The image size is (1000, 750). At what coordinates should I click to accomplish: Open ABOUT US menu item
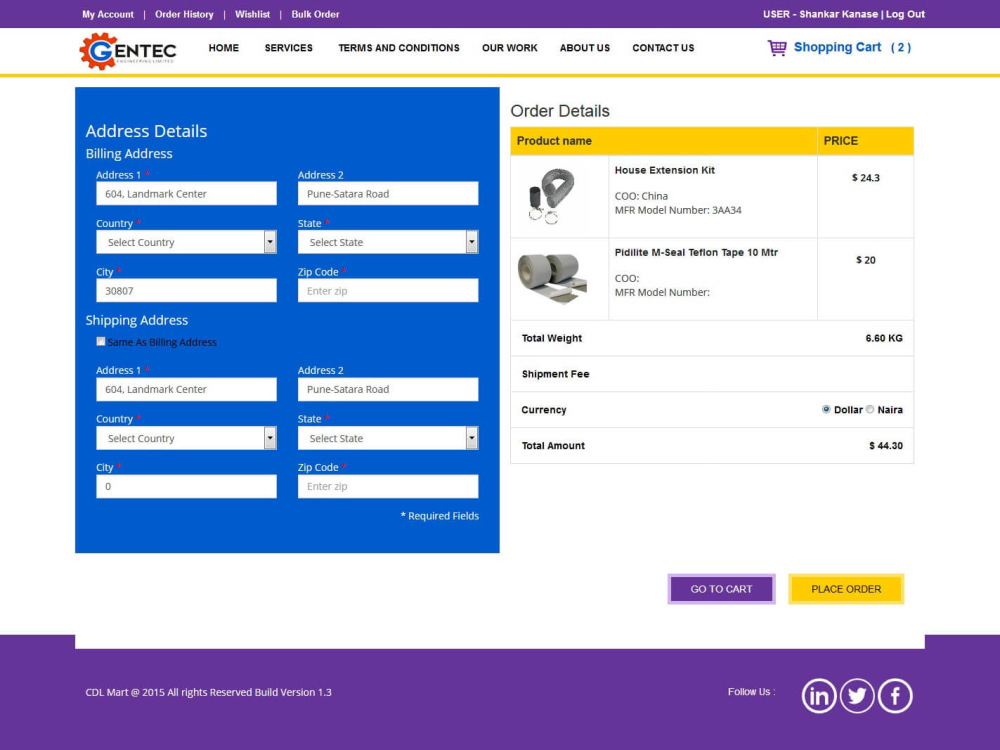click(585, 48)
